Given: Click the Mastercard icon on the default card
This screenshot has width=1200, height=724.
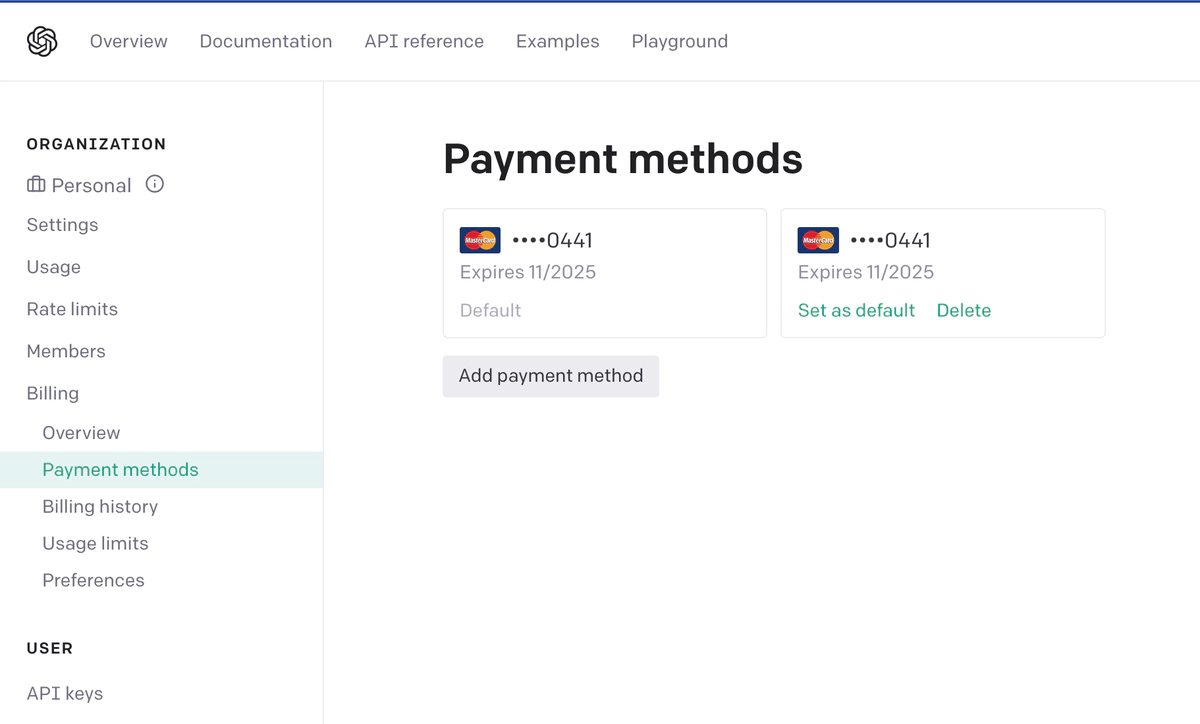Looking at the screenshot, I should (480, 240).
